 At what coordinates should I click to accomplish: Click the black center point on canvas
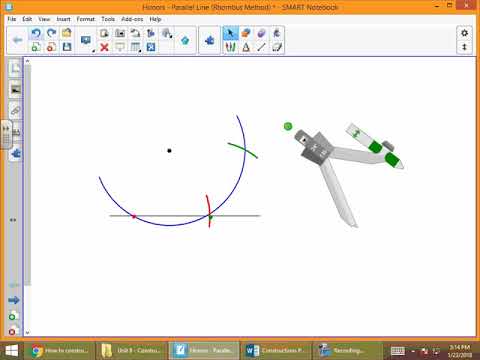[x=169, y=151]
